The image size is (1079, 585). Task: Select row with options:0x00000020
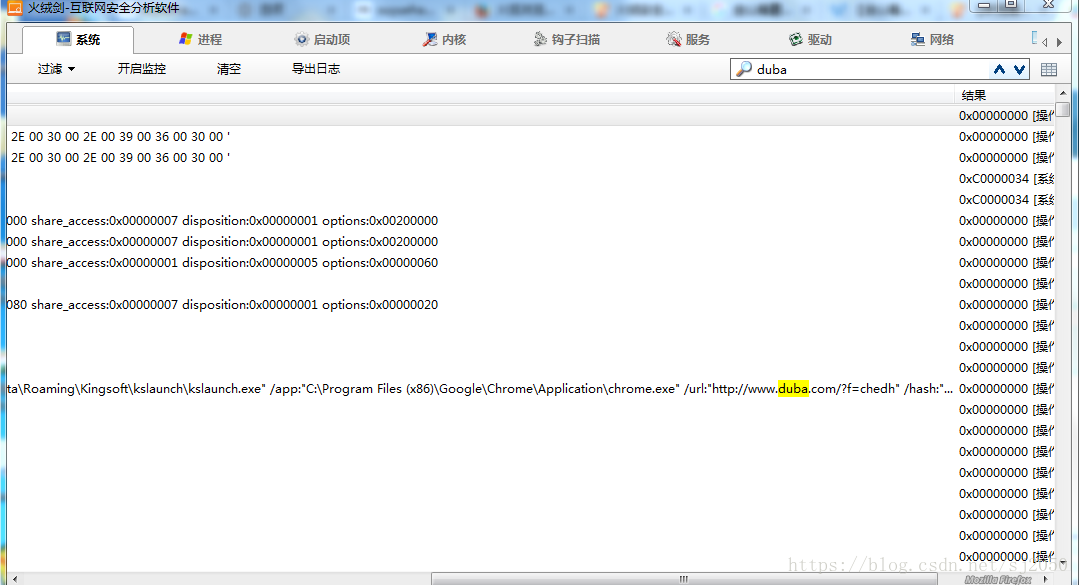pyautogui.click(x=530, y=305)
